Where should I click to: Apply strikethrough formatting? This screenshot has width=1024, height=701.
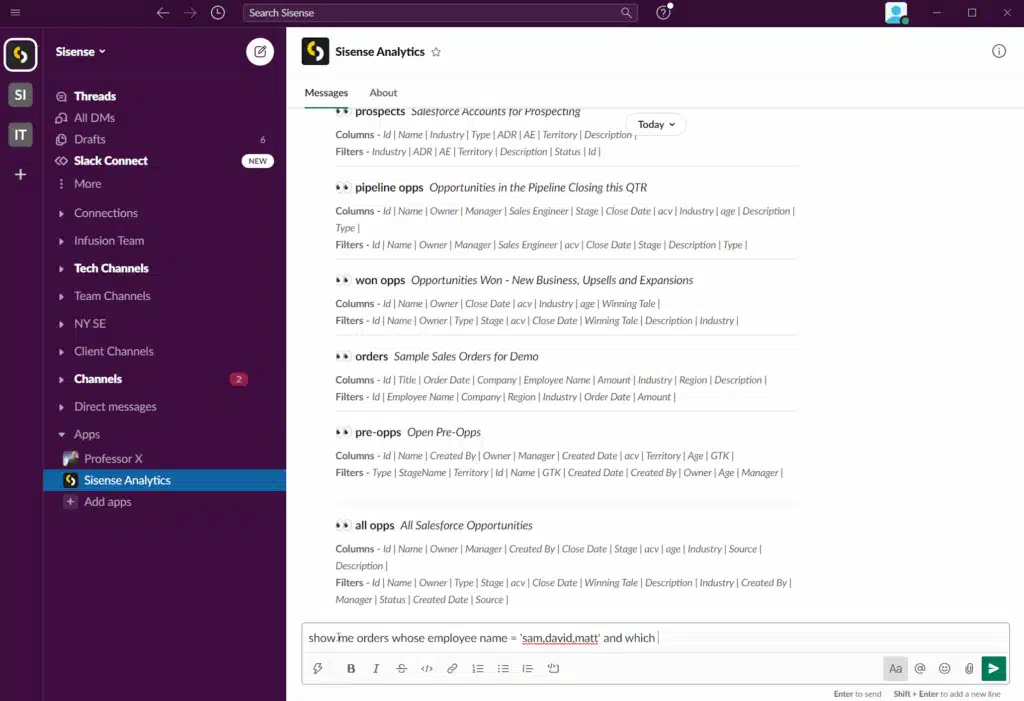[401, 668]
